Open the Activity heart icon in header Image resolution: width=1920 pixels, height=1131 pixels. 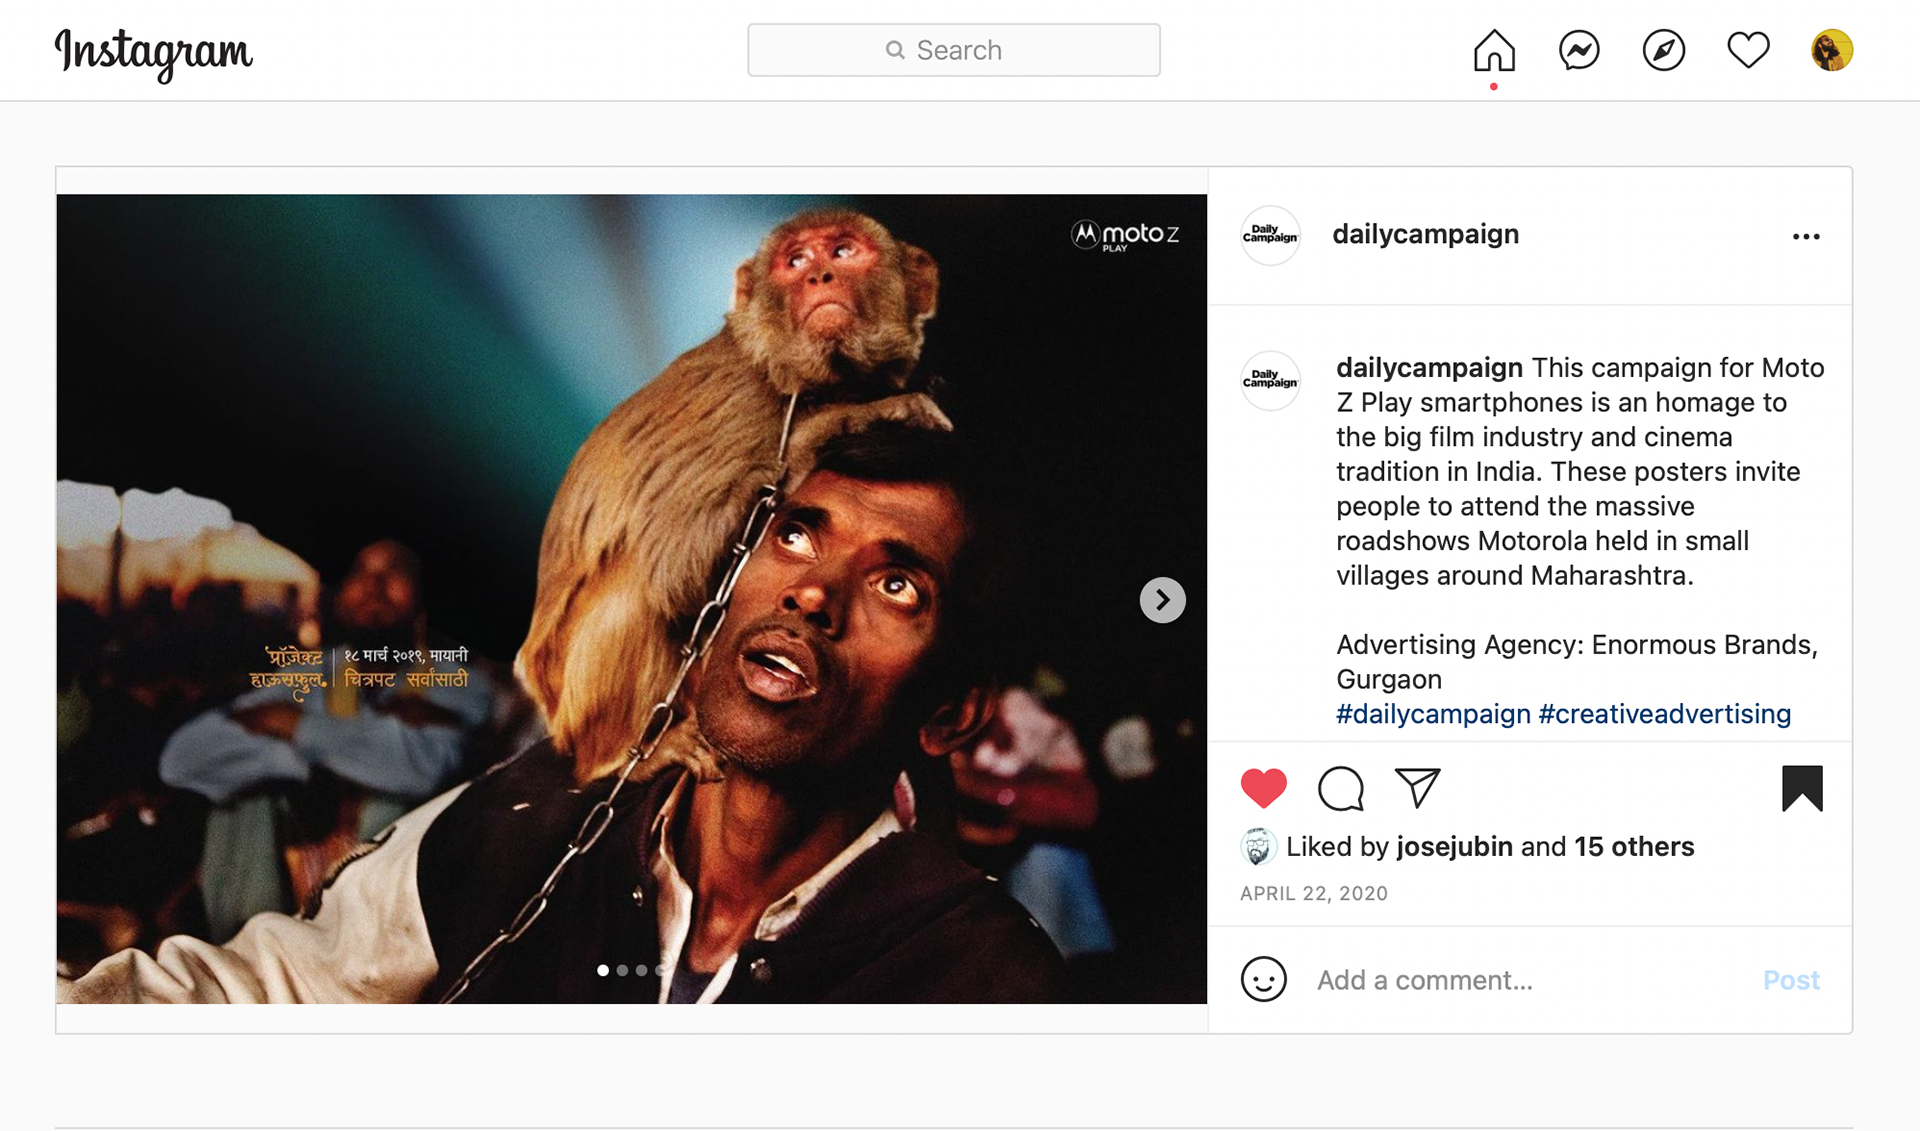point(1748,50)
